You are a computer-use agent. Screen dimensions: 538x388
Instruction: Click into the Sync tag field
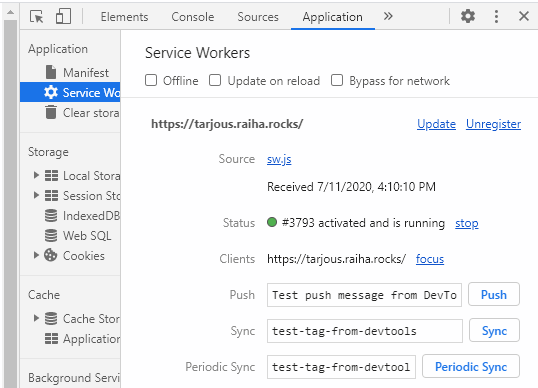(x=365, y=331)
